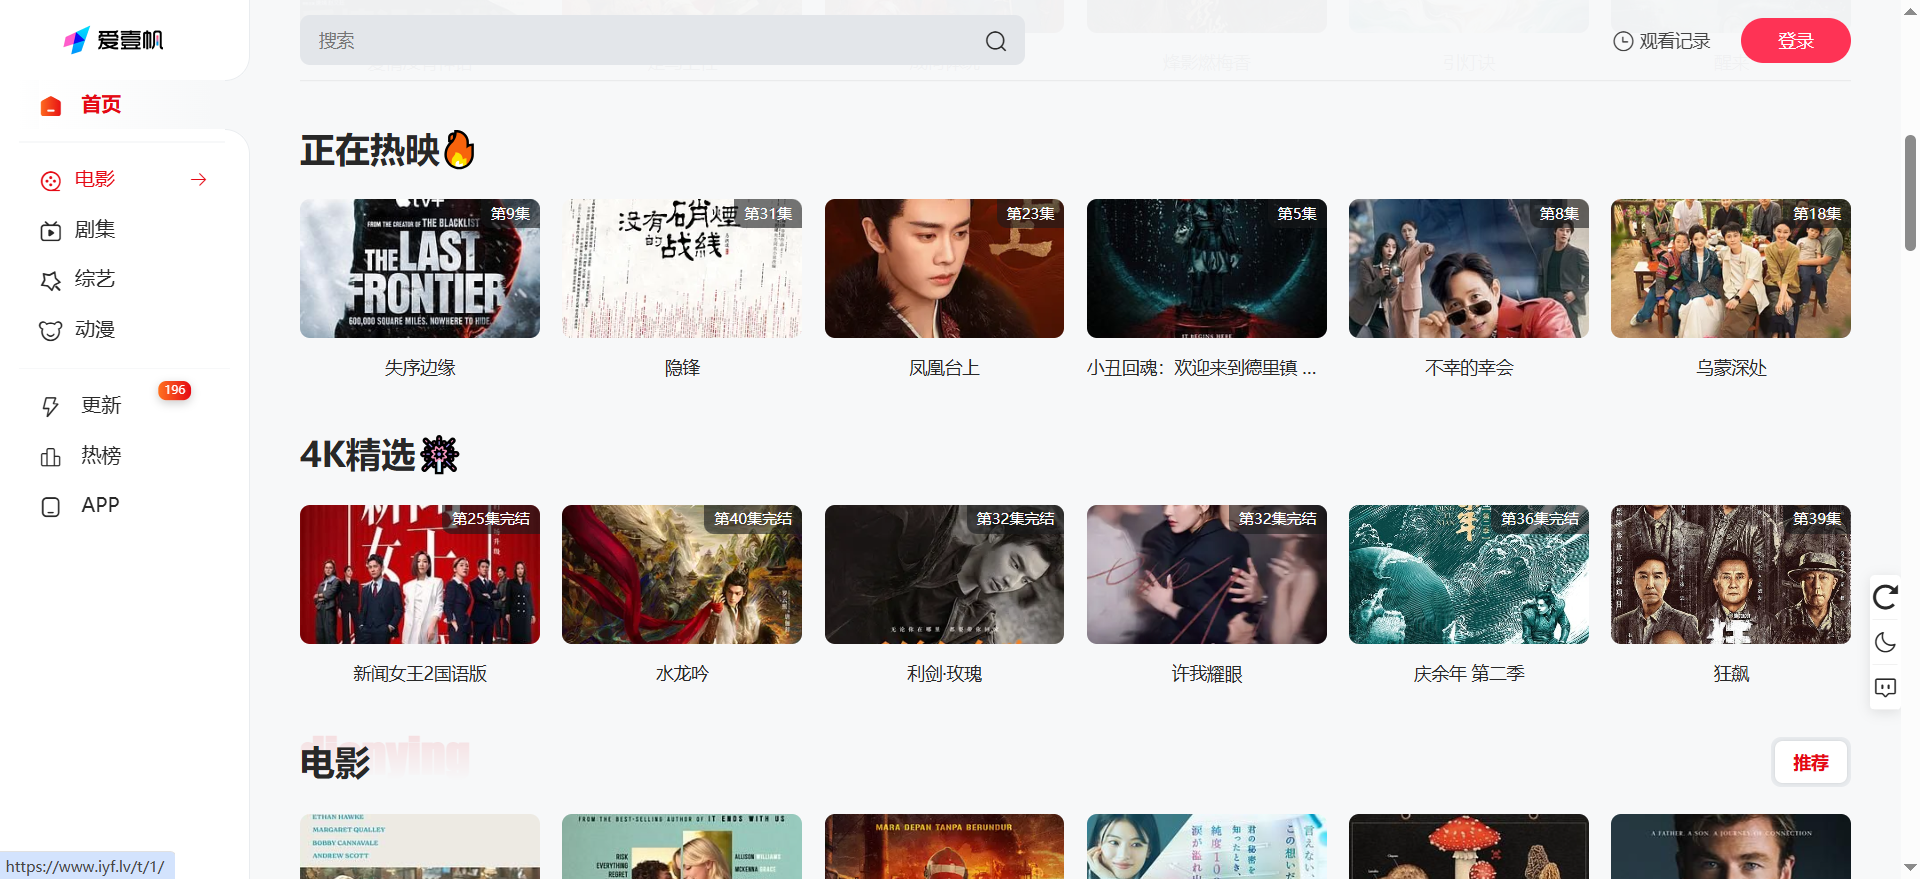Click the search magnifier icon
Image resolution: width=1920 pixels, height=879 pixels.
995,41
